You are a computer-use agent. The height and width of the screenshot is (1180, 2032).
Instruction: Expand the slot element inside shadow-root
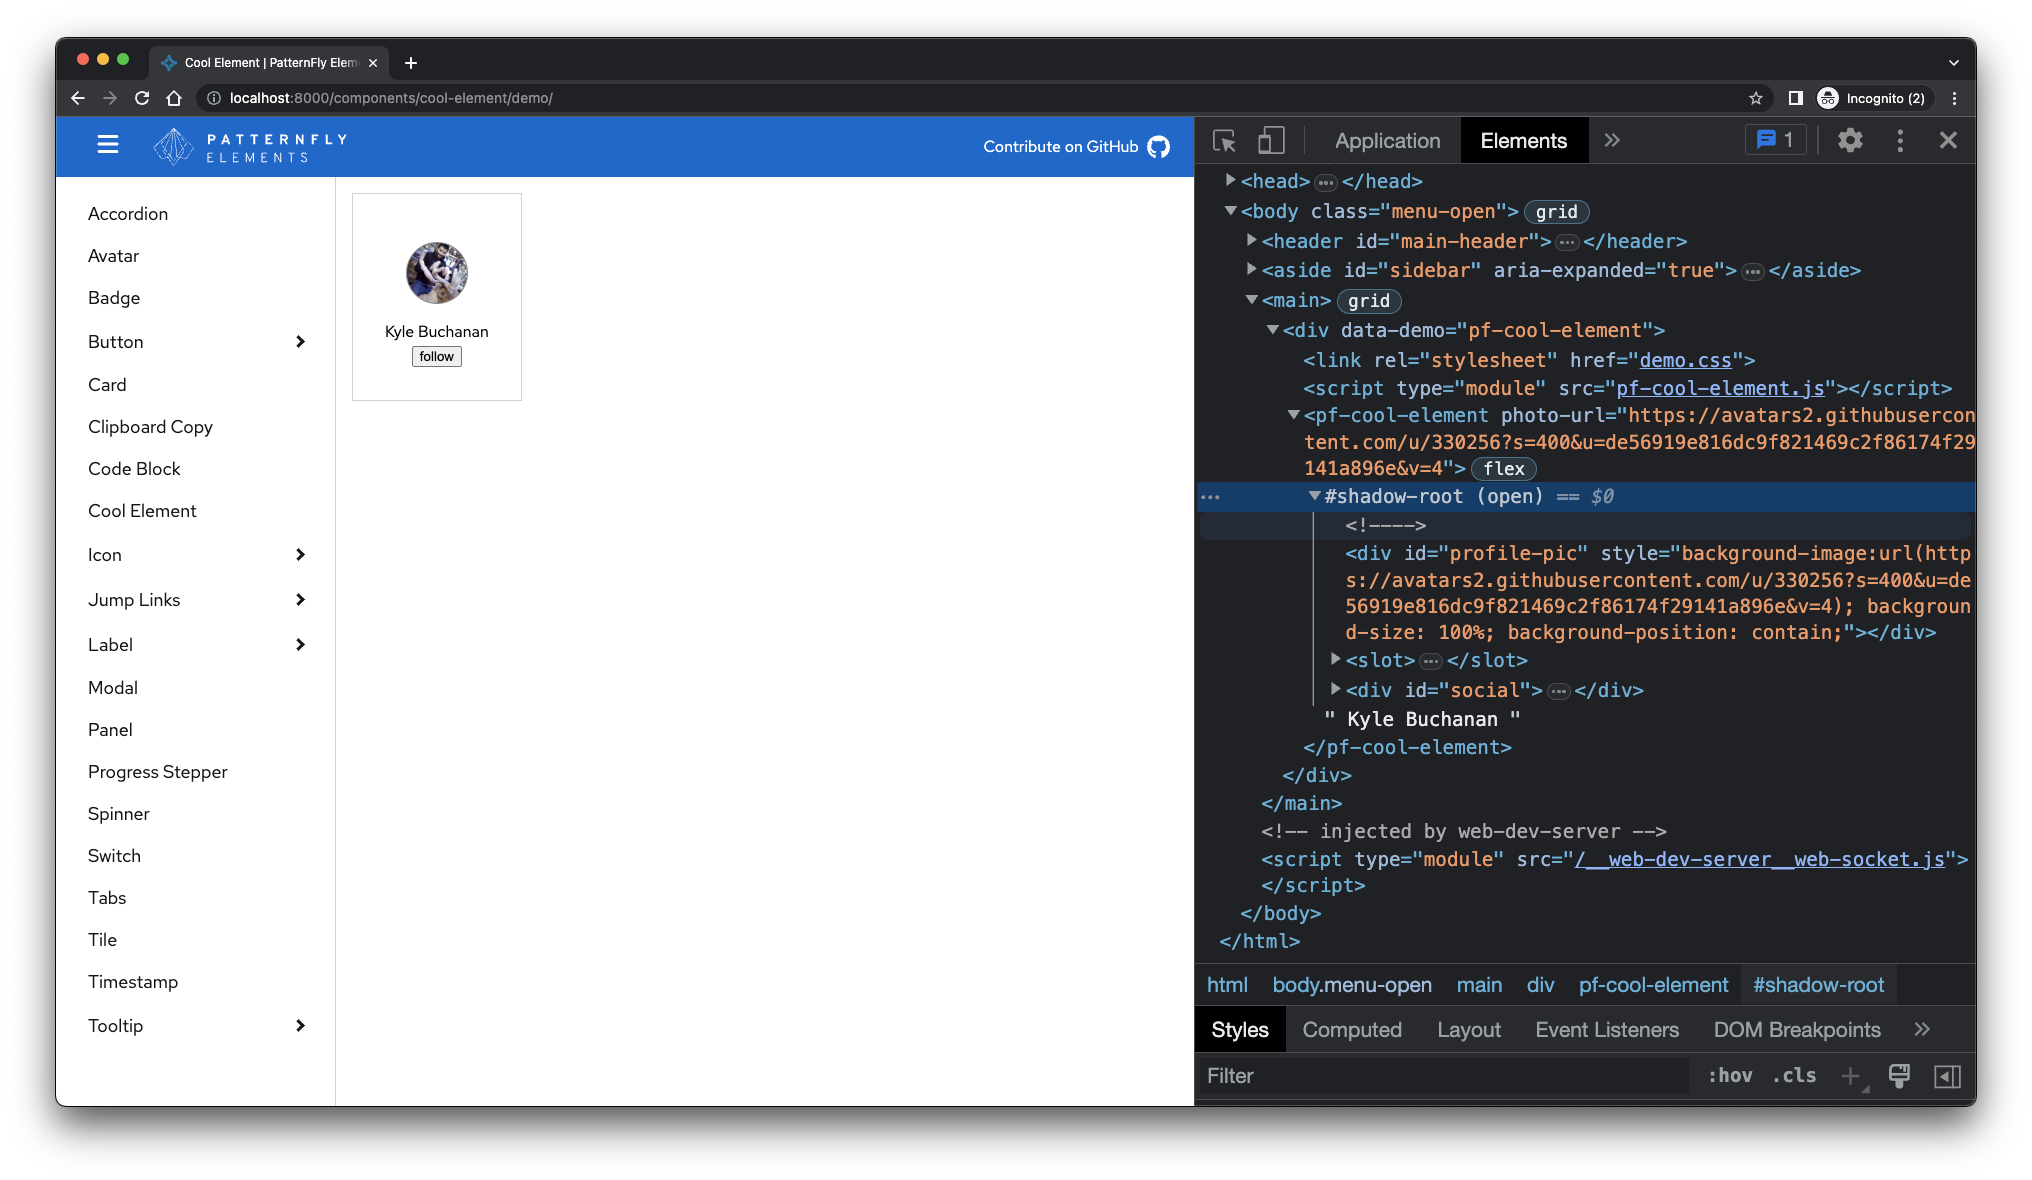[1335, 660]
